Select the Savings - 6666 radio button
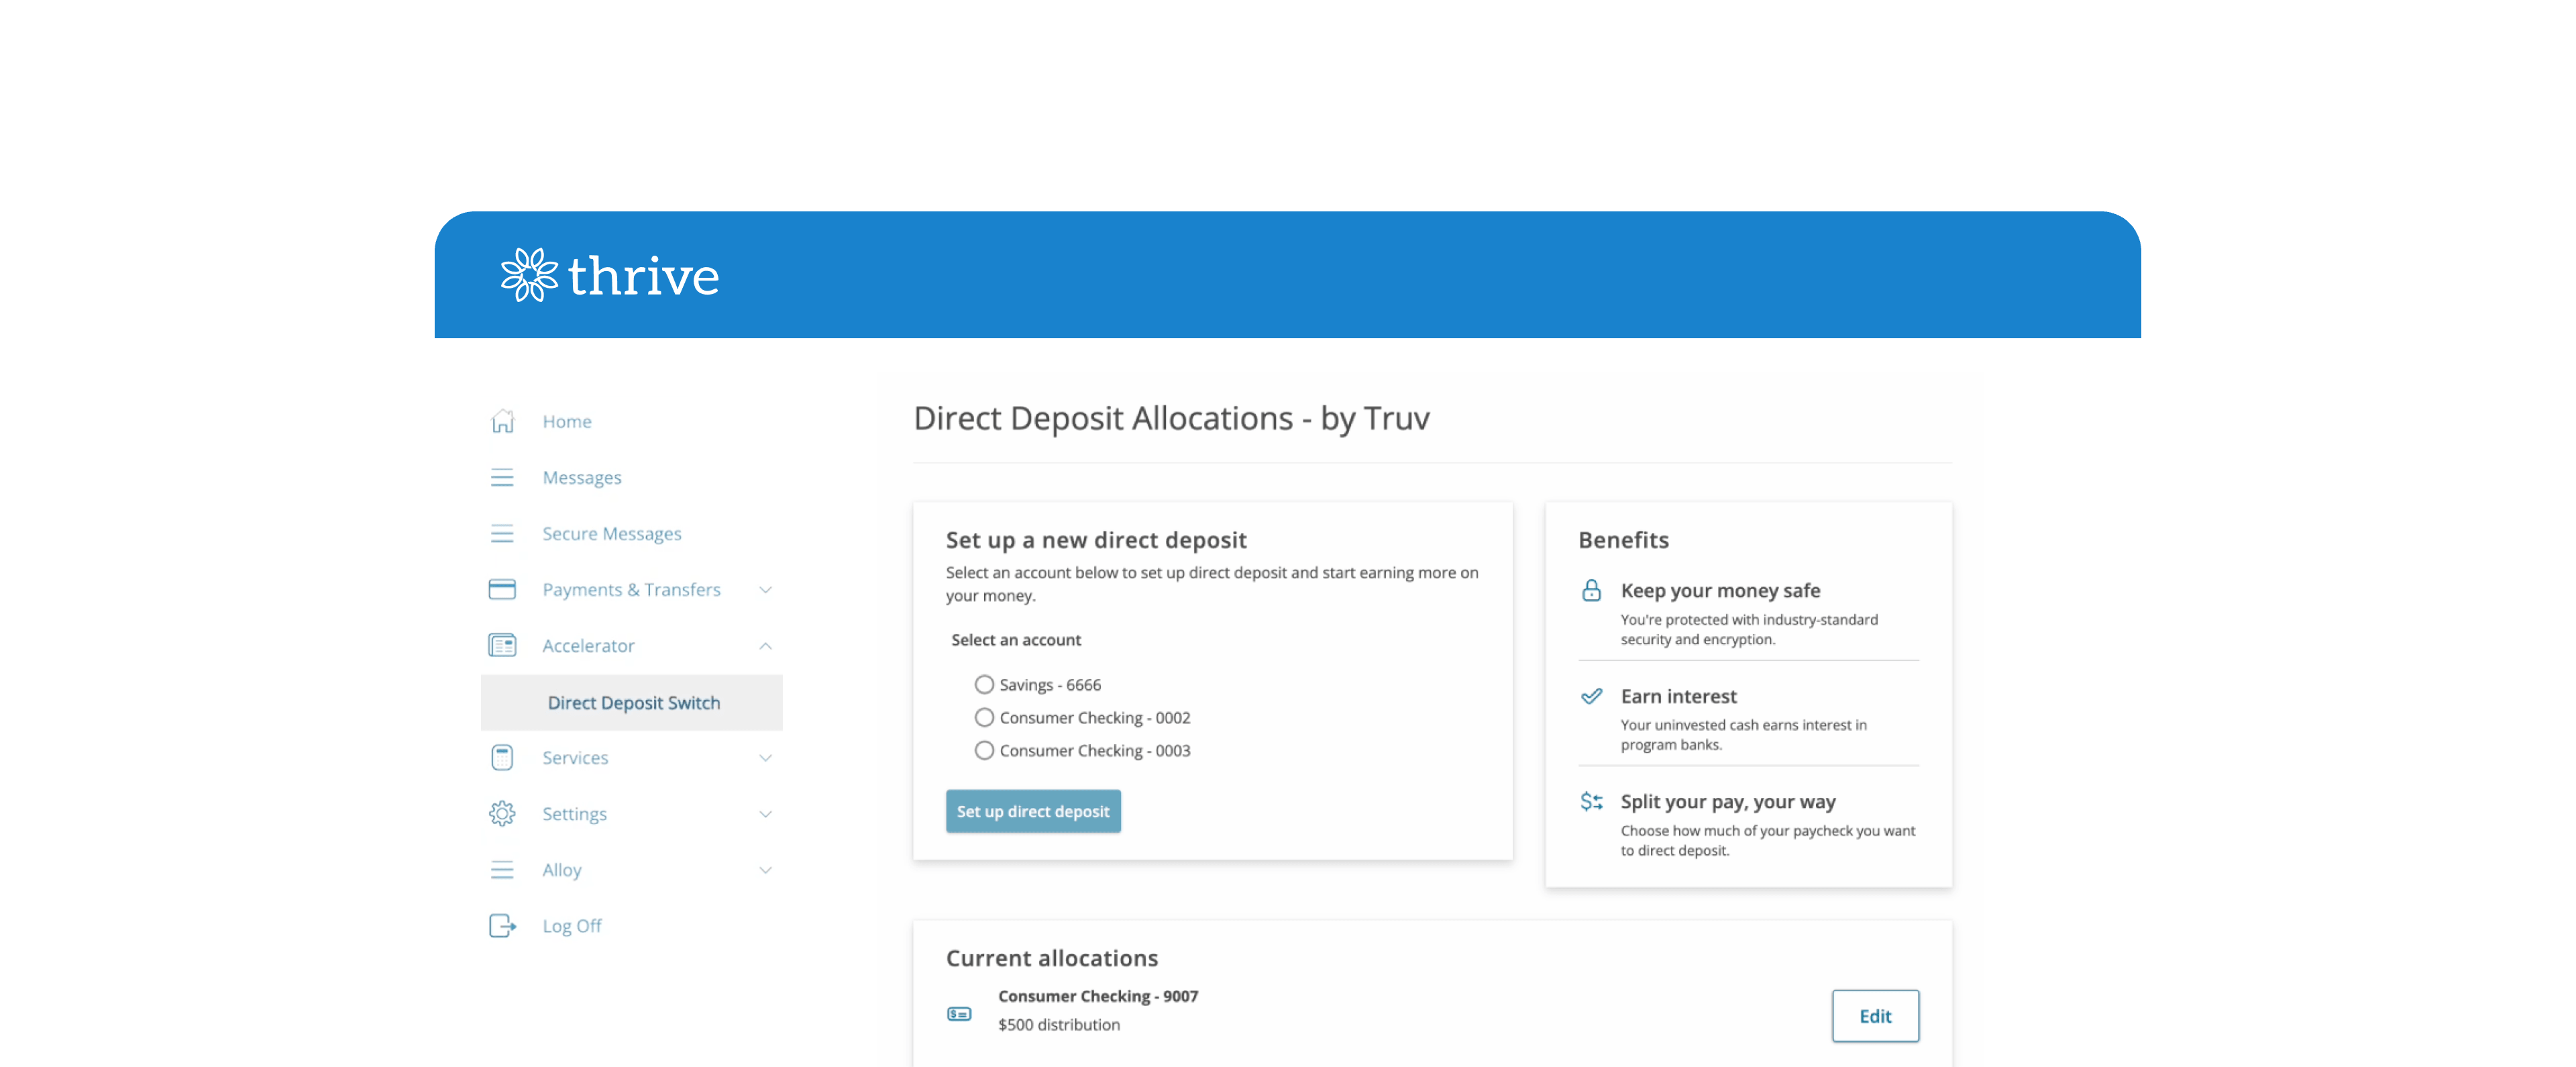2576x1067 pixels. pyautogui.click(x=984, y=684)
